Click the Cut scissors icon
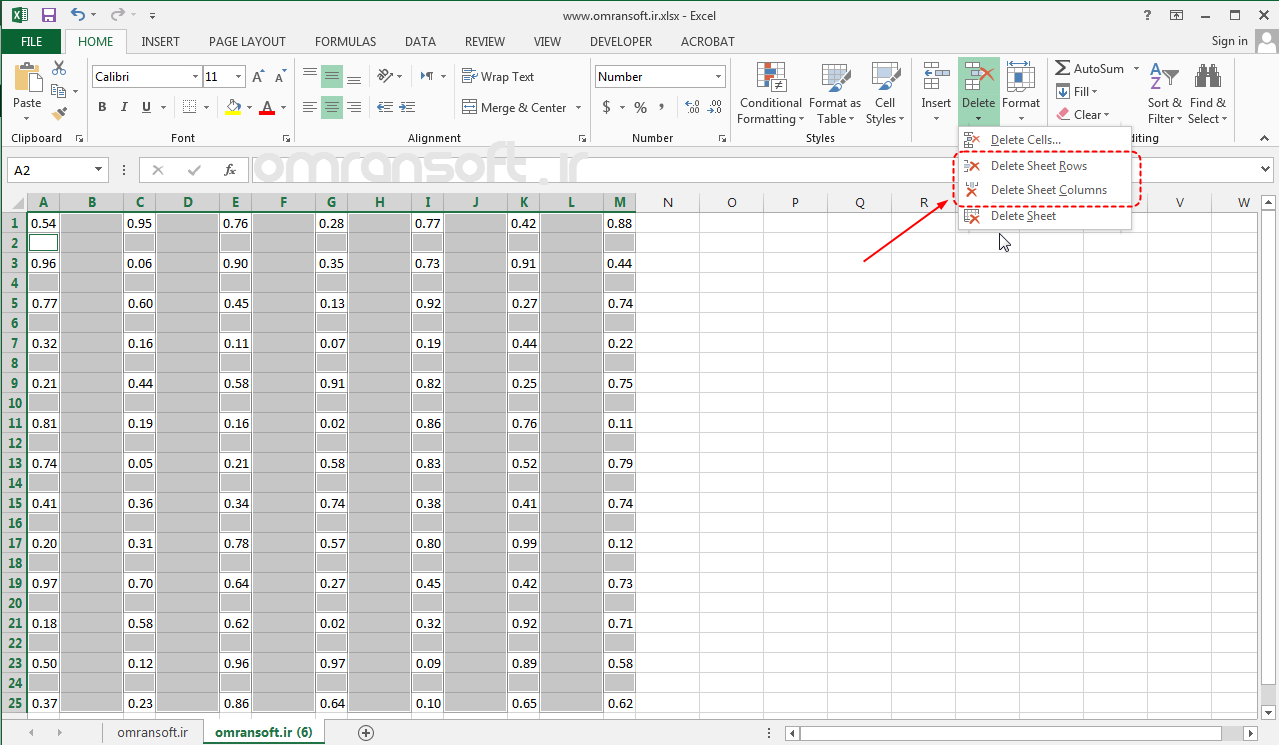The height and width of the screenshot is (745, 1279). tap(59, 68)
